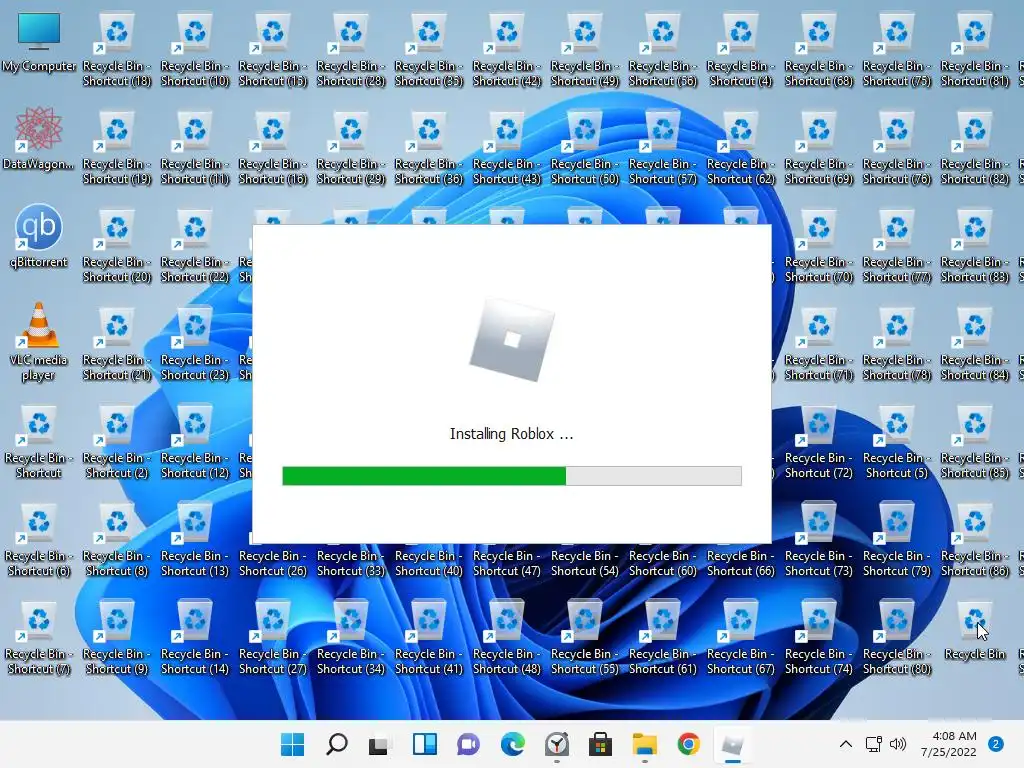1024x768 pixels.
Task: Open taskbar Search
Action: pos(337,744)
